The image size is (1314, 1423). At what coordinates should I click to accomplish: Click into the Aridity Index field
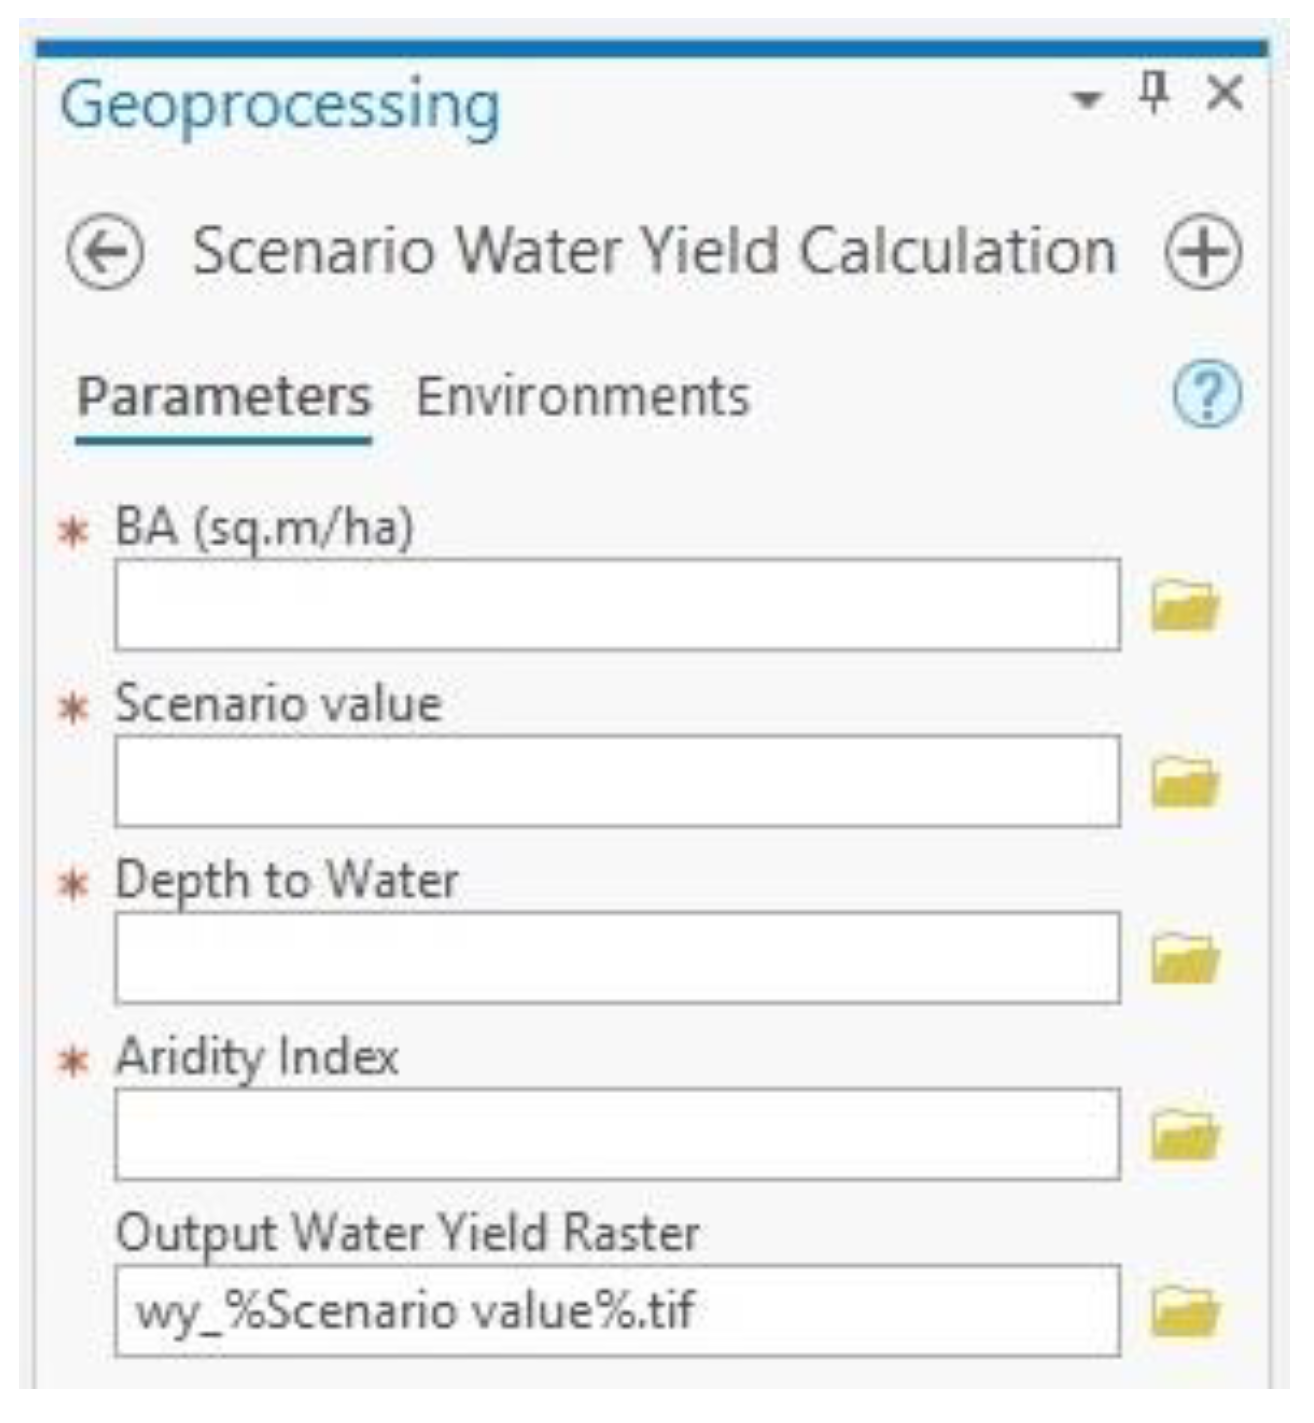617,1134
